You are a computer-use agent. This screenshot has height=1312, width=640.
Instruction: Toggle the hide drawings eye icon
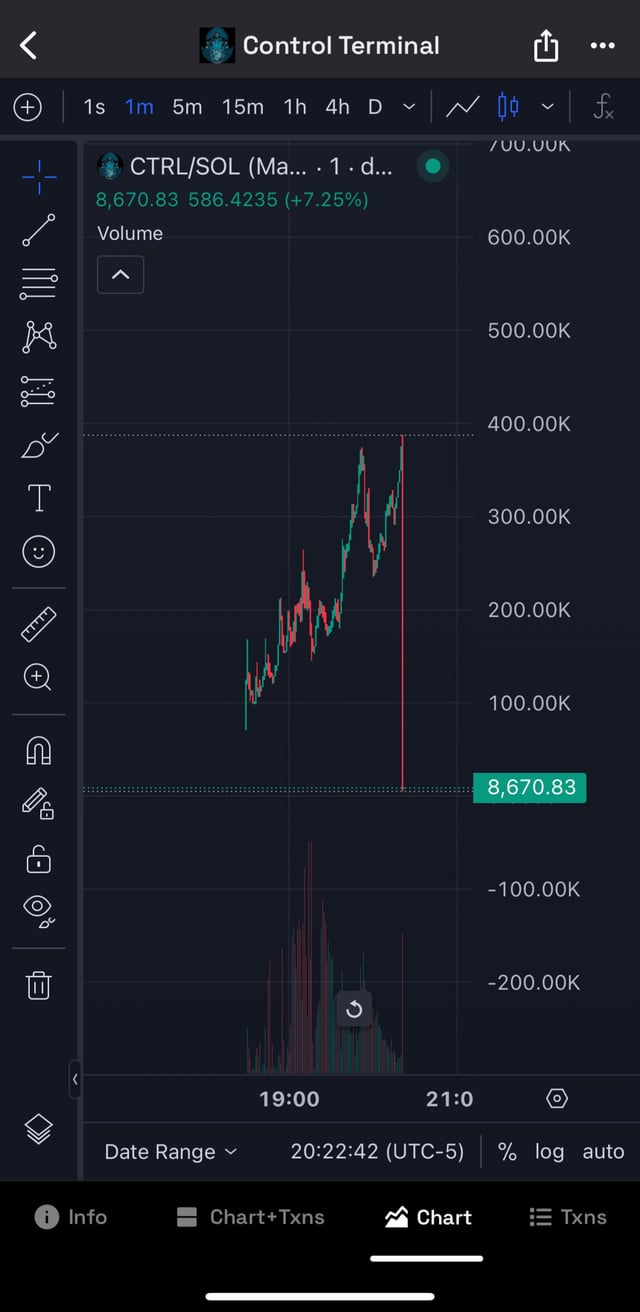click(x=39, y=908)
